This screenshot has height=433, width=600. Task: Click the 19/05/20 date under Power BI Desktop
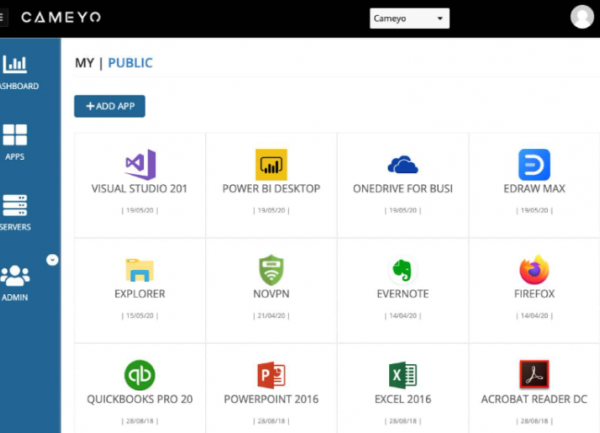pos(271,210)
